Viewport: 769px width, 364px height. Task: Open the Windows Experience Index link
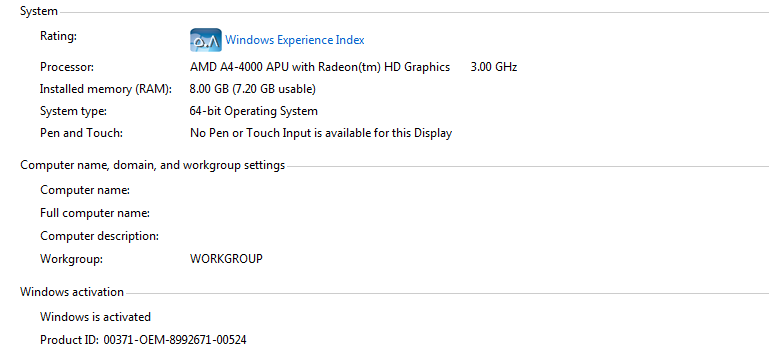tap(295, 40)
